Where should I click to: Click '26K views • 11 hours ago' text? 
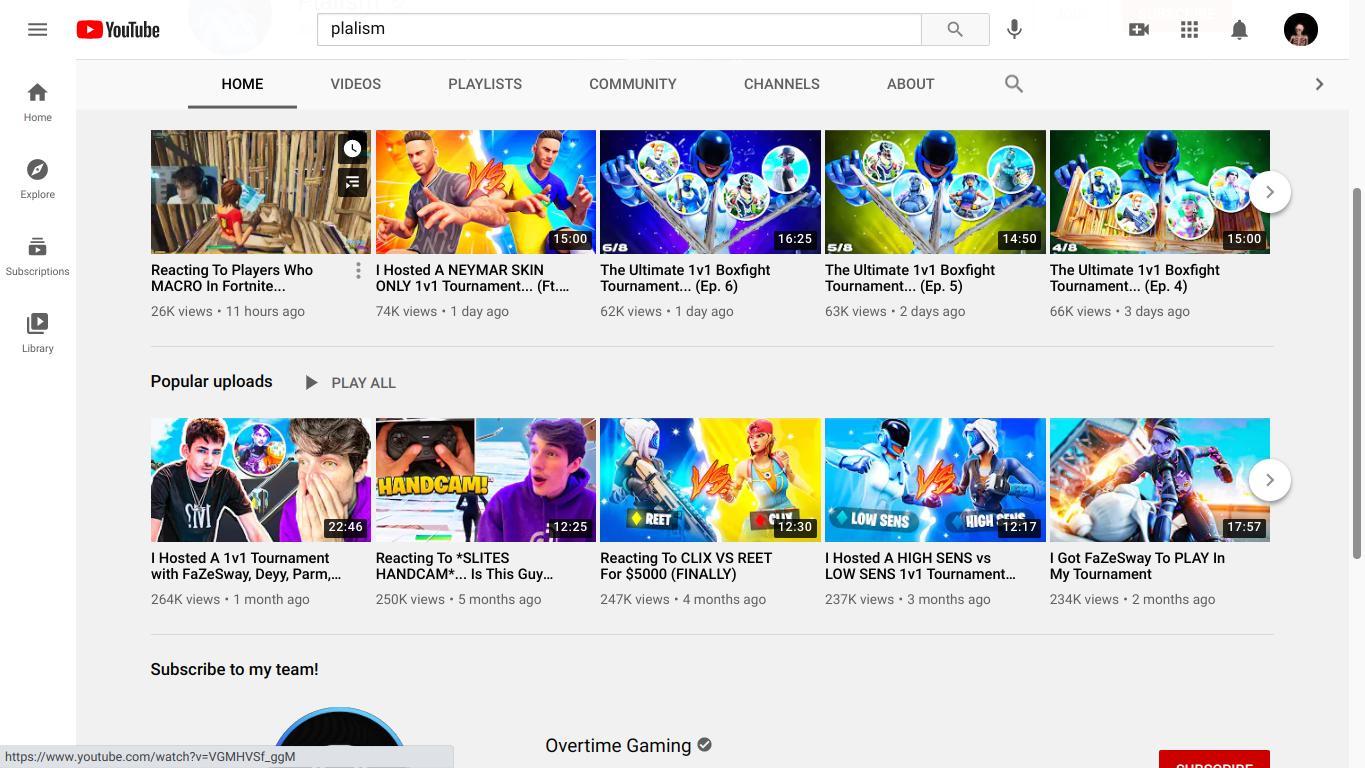228,311
